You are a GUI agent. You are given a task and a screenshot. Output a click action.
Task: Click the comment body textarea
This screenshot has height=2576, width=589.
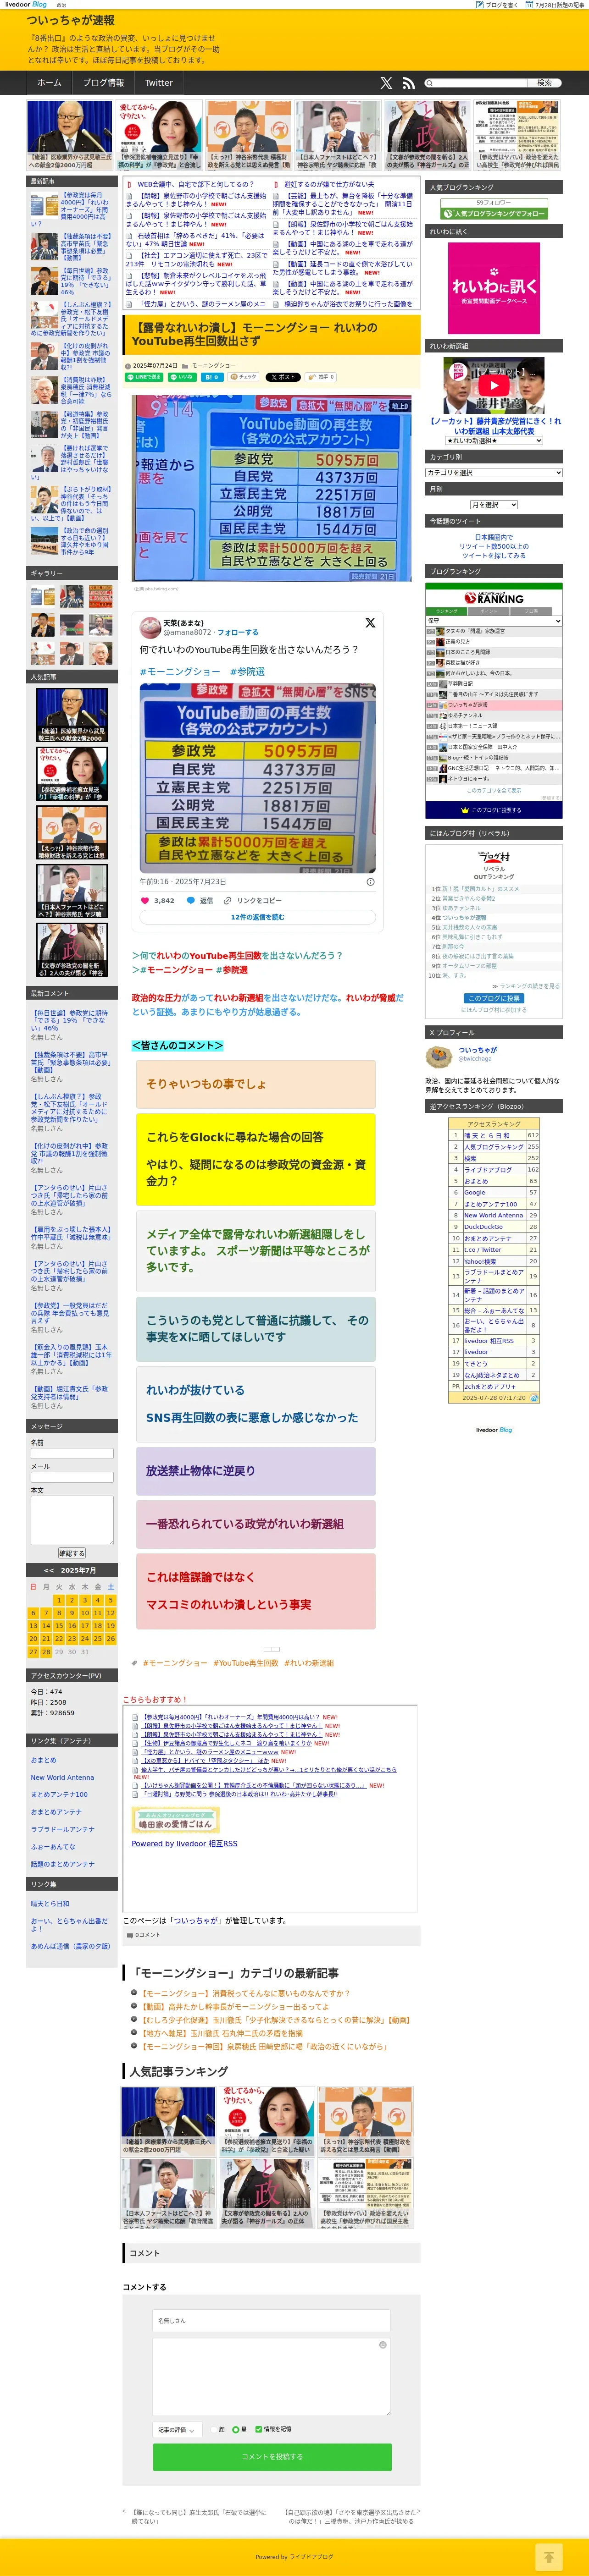point(272,2377)
